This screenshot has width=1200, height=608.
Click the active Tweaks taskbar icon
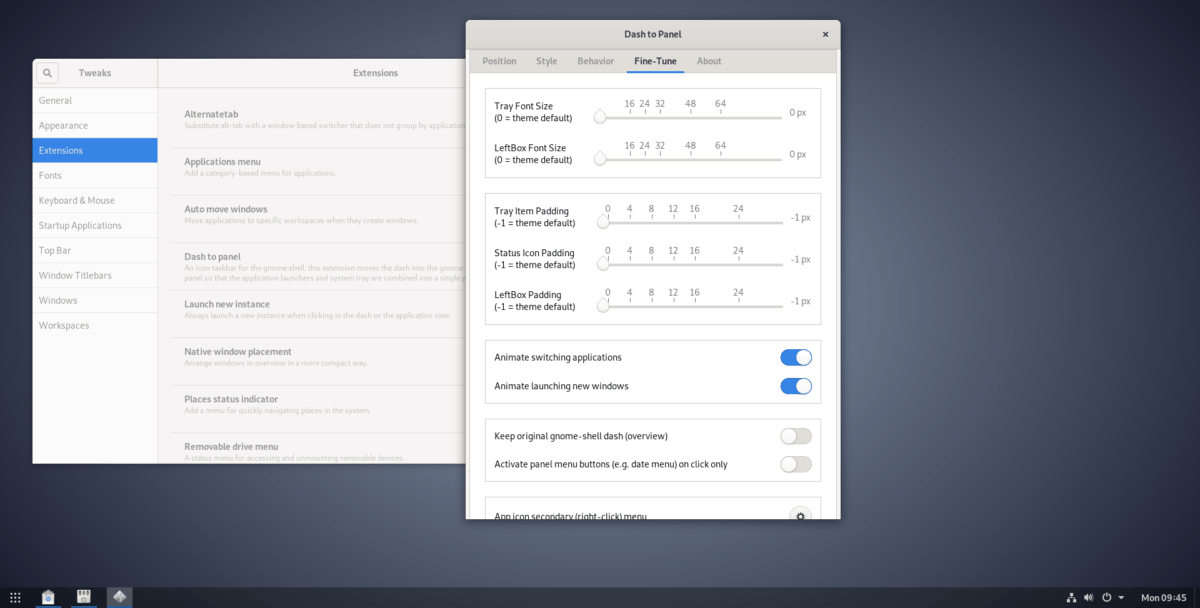119,597
